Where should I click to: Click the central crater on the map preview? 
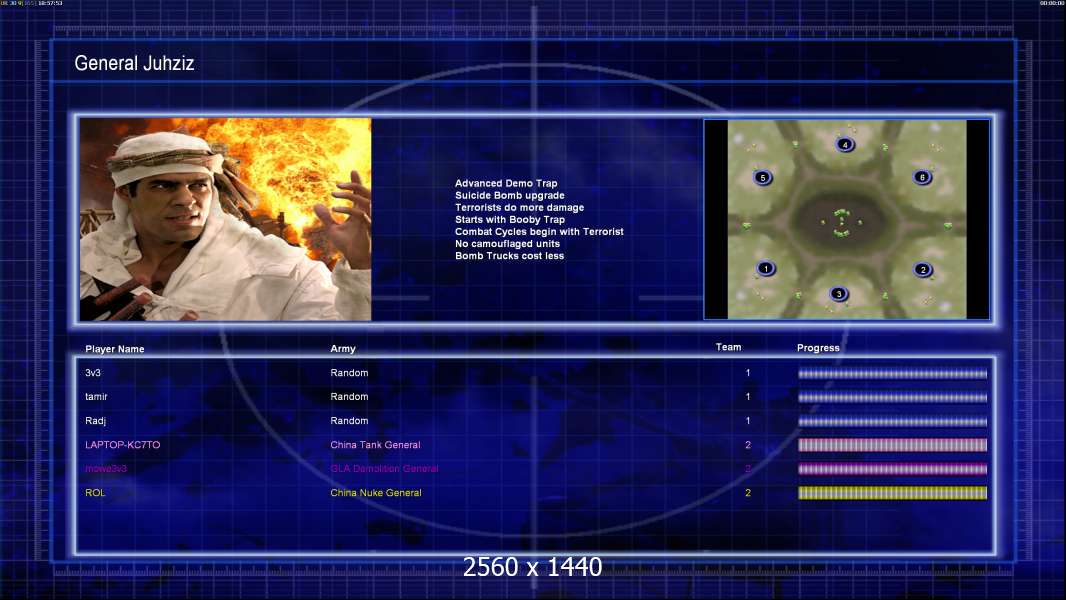[842, 223]
